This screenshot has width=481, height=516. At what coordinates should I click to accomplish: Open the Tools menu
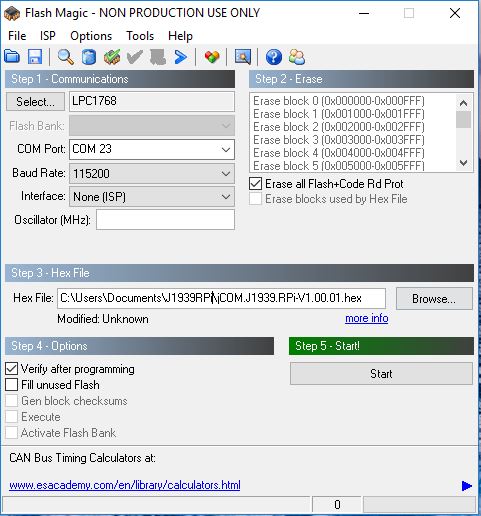tap(140, 36)
